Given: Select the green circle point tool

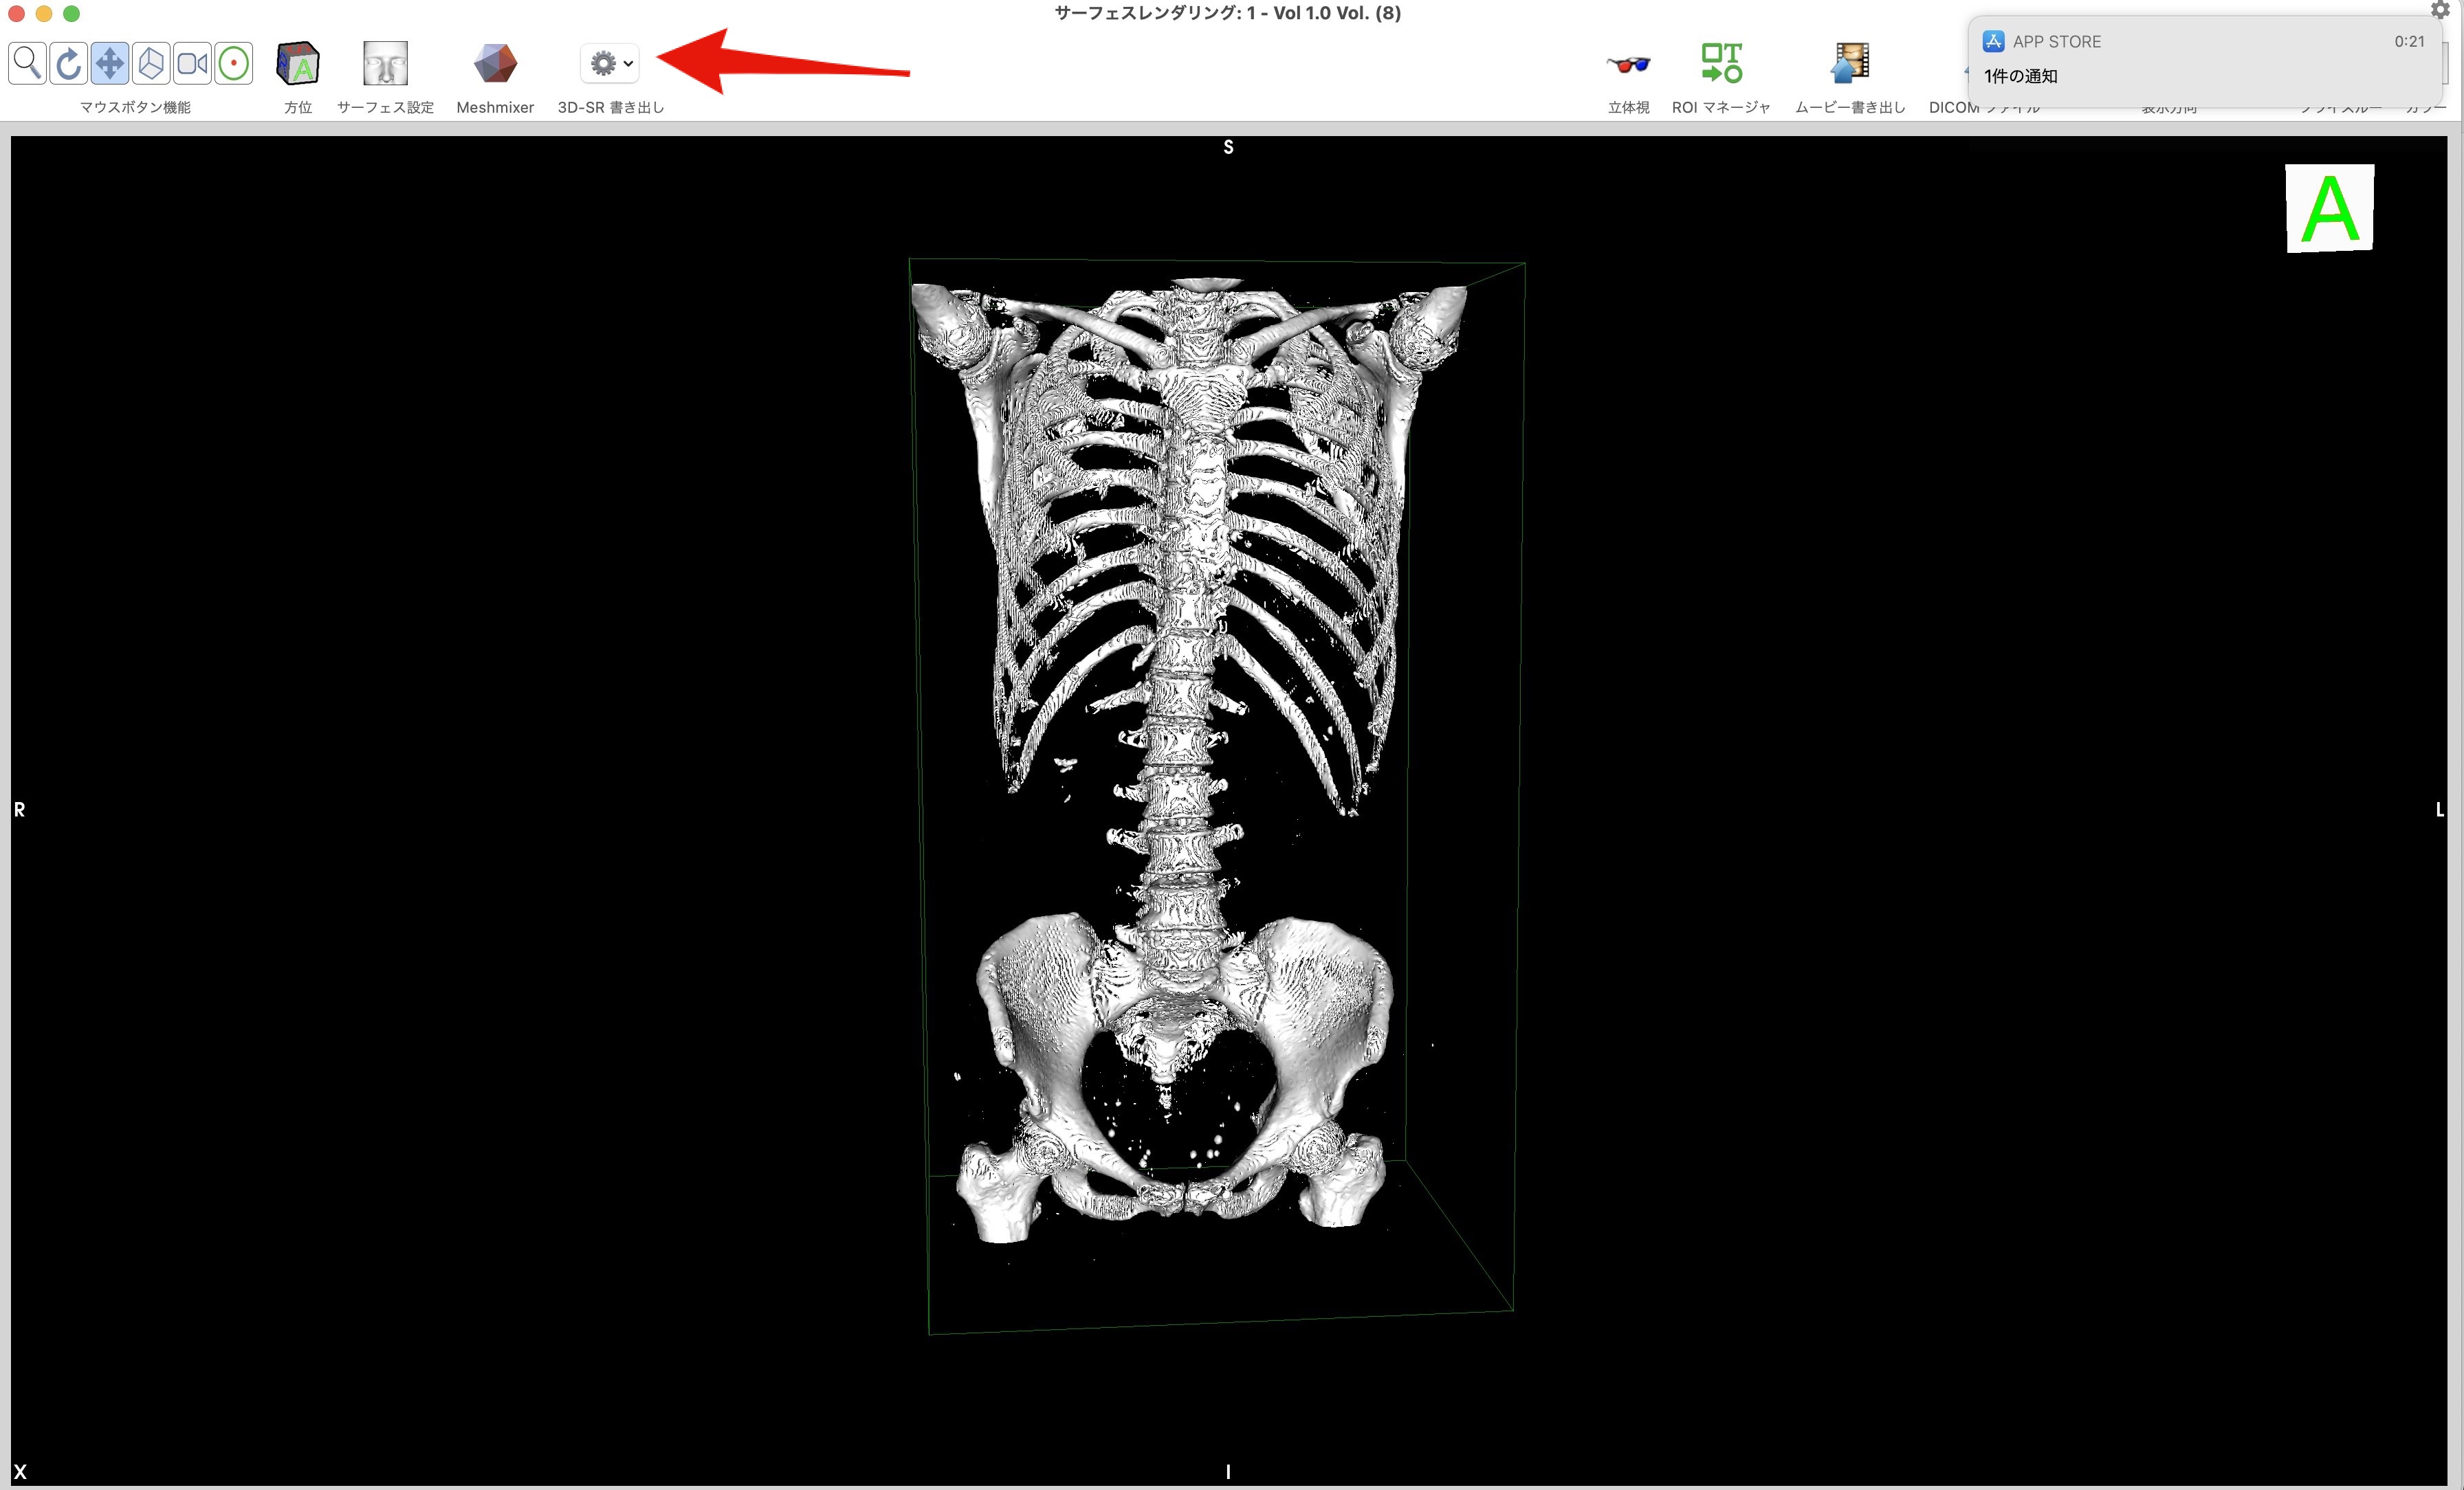Looking at the screenshot, I should pyautogui.click(x=233, y=64).
